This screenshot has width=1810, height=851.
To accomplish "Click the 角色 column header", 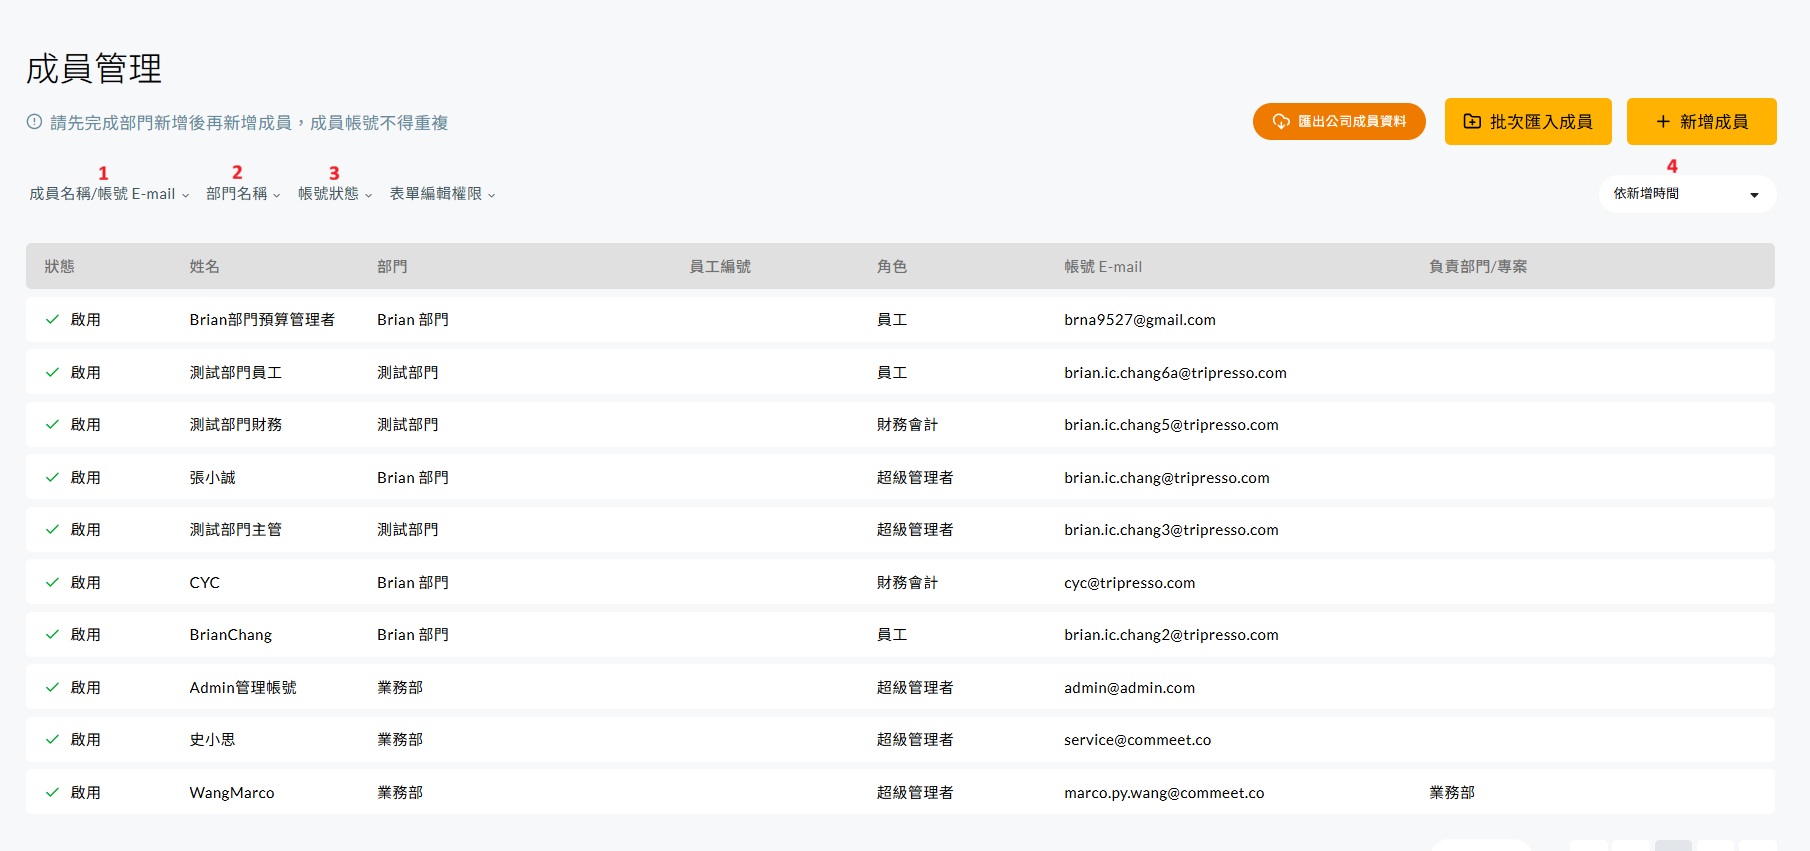I will [x=892, y=267].
